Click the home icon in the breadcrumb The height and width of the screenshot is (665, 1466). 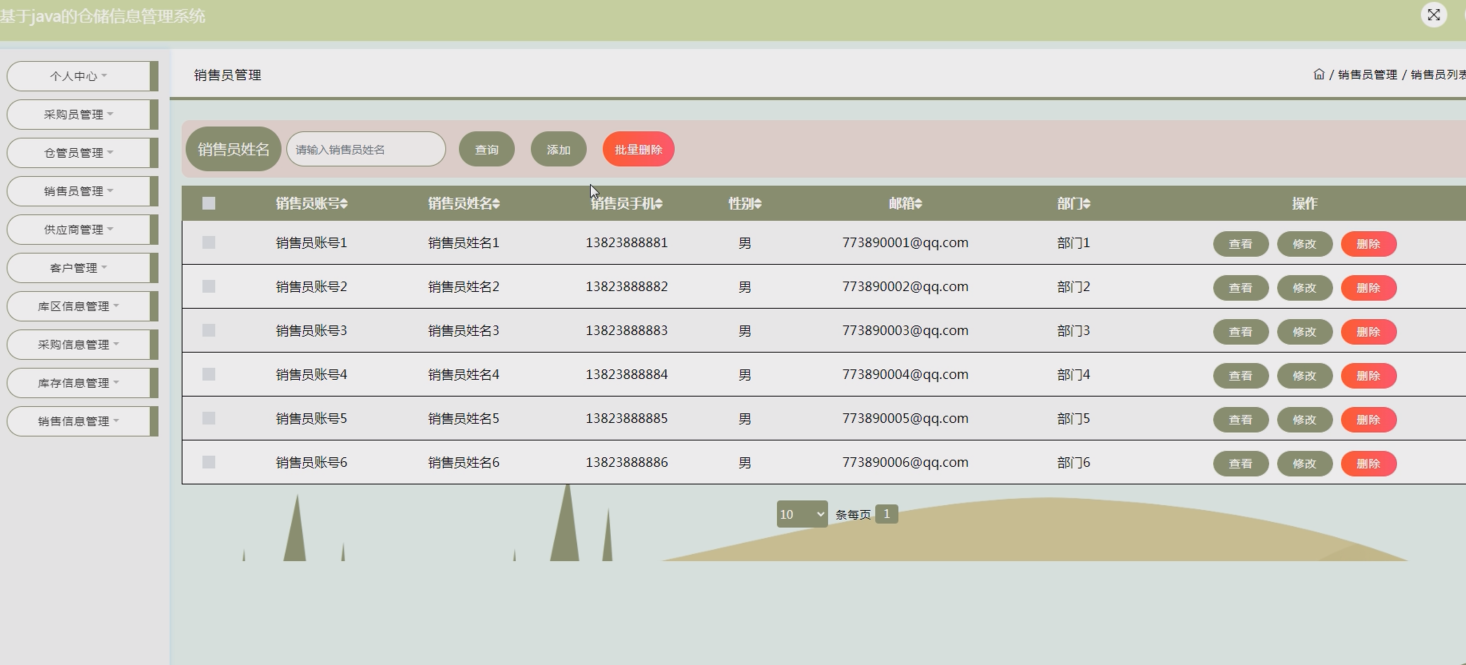(1319, 75)
